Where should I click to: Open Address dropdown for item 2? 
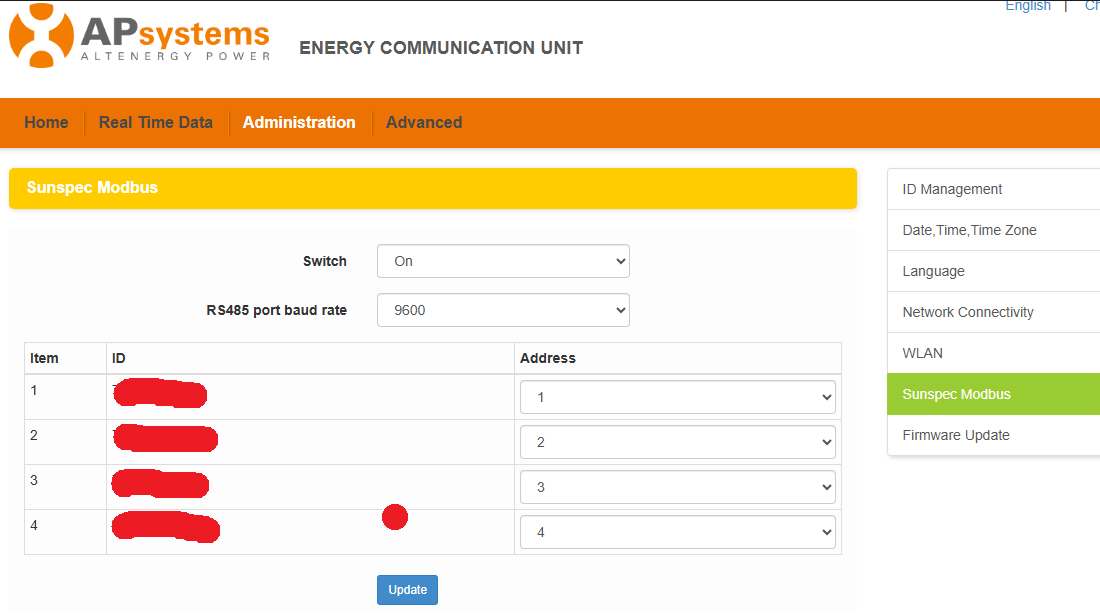pyautogui.click(x=677, y=442)
